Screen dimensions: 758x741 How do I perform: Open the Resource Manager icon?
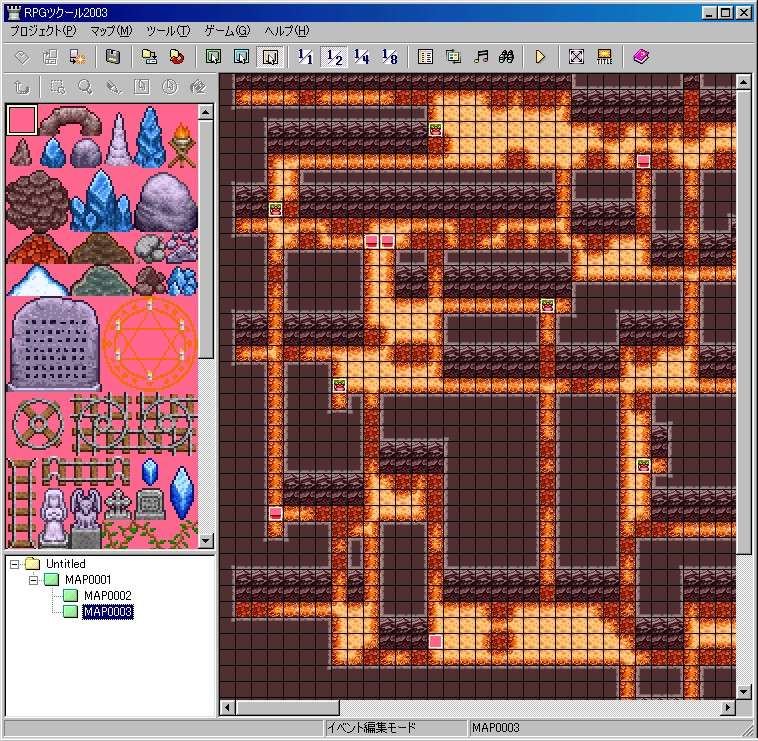[453, 58]
